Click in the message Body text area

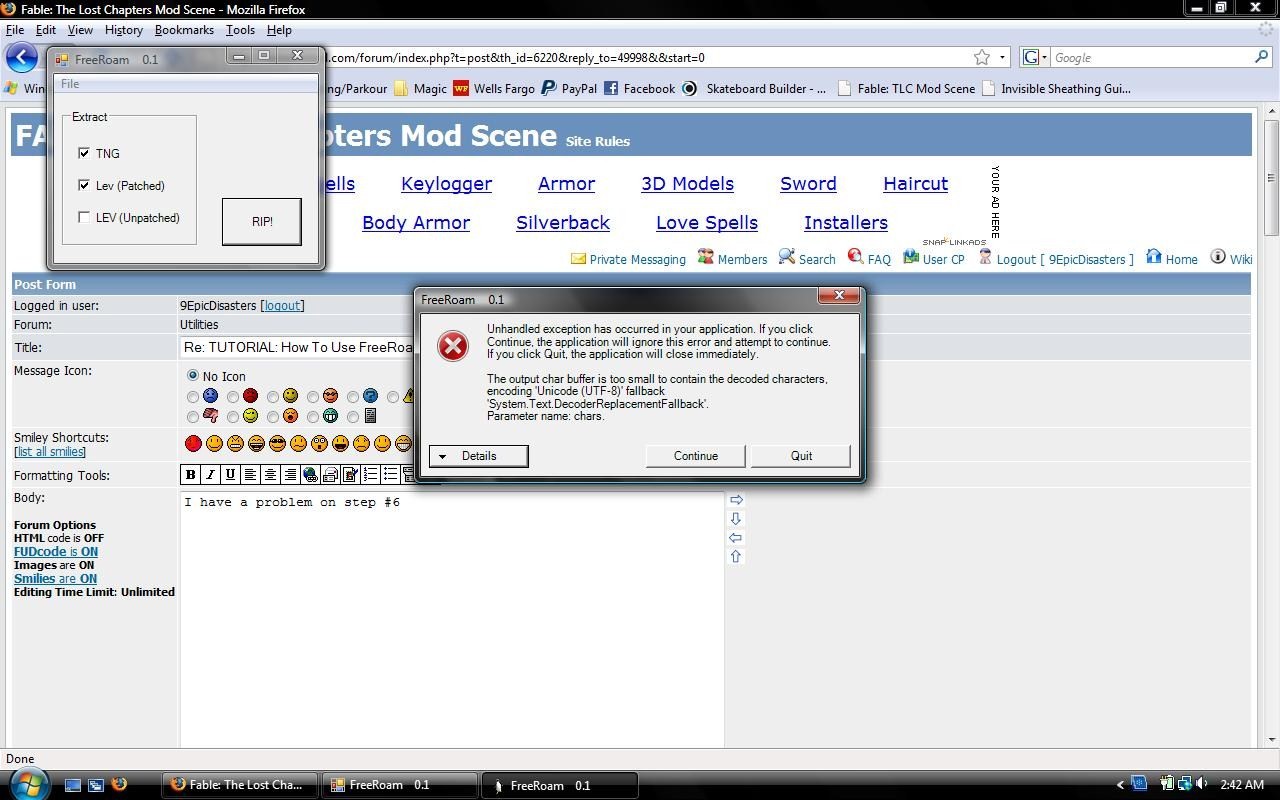tap(450, 620)
